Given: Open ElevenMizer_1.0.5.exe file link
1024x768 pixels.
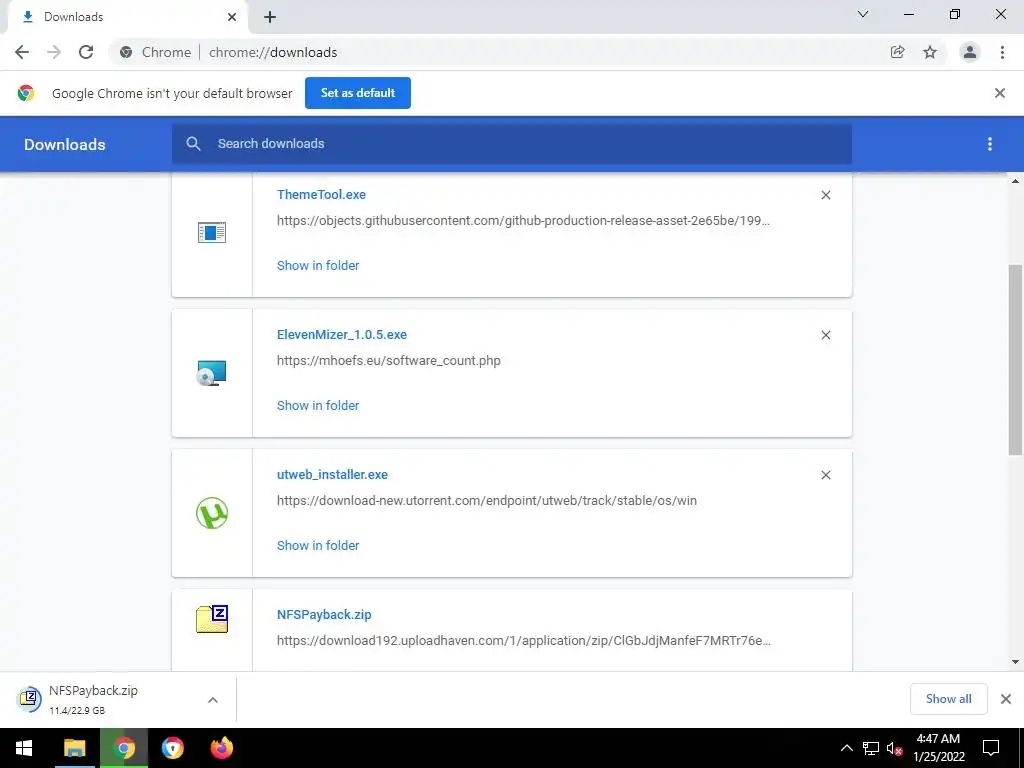Looking at the screenshot, I should 342,334.
